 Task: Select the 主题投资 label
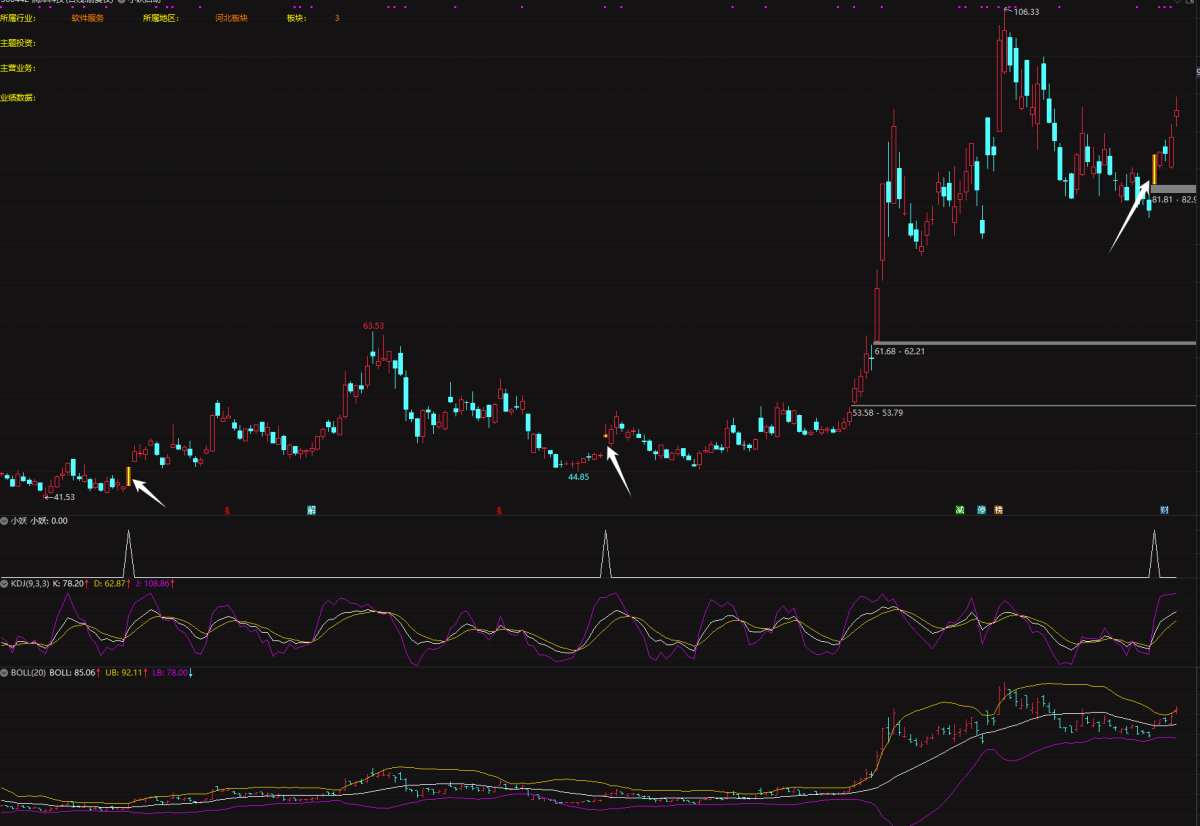(17, 43)
